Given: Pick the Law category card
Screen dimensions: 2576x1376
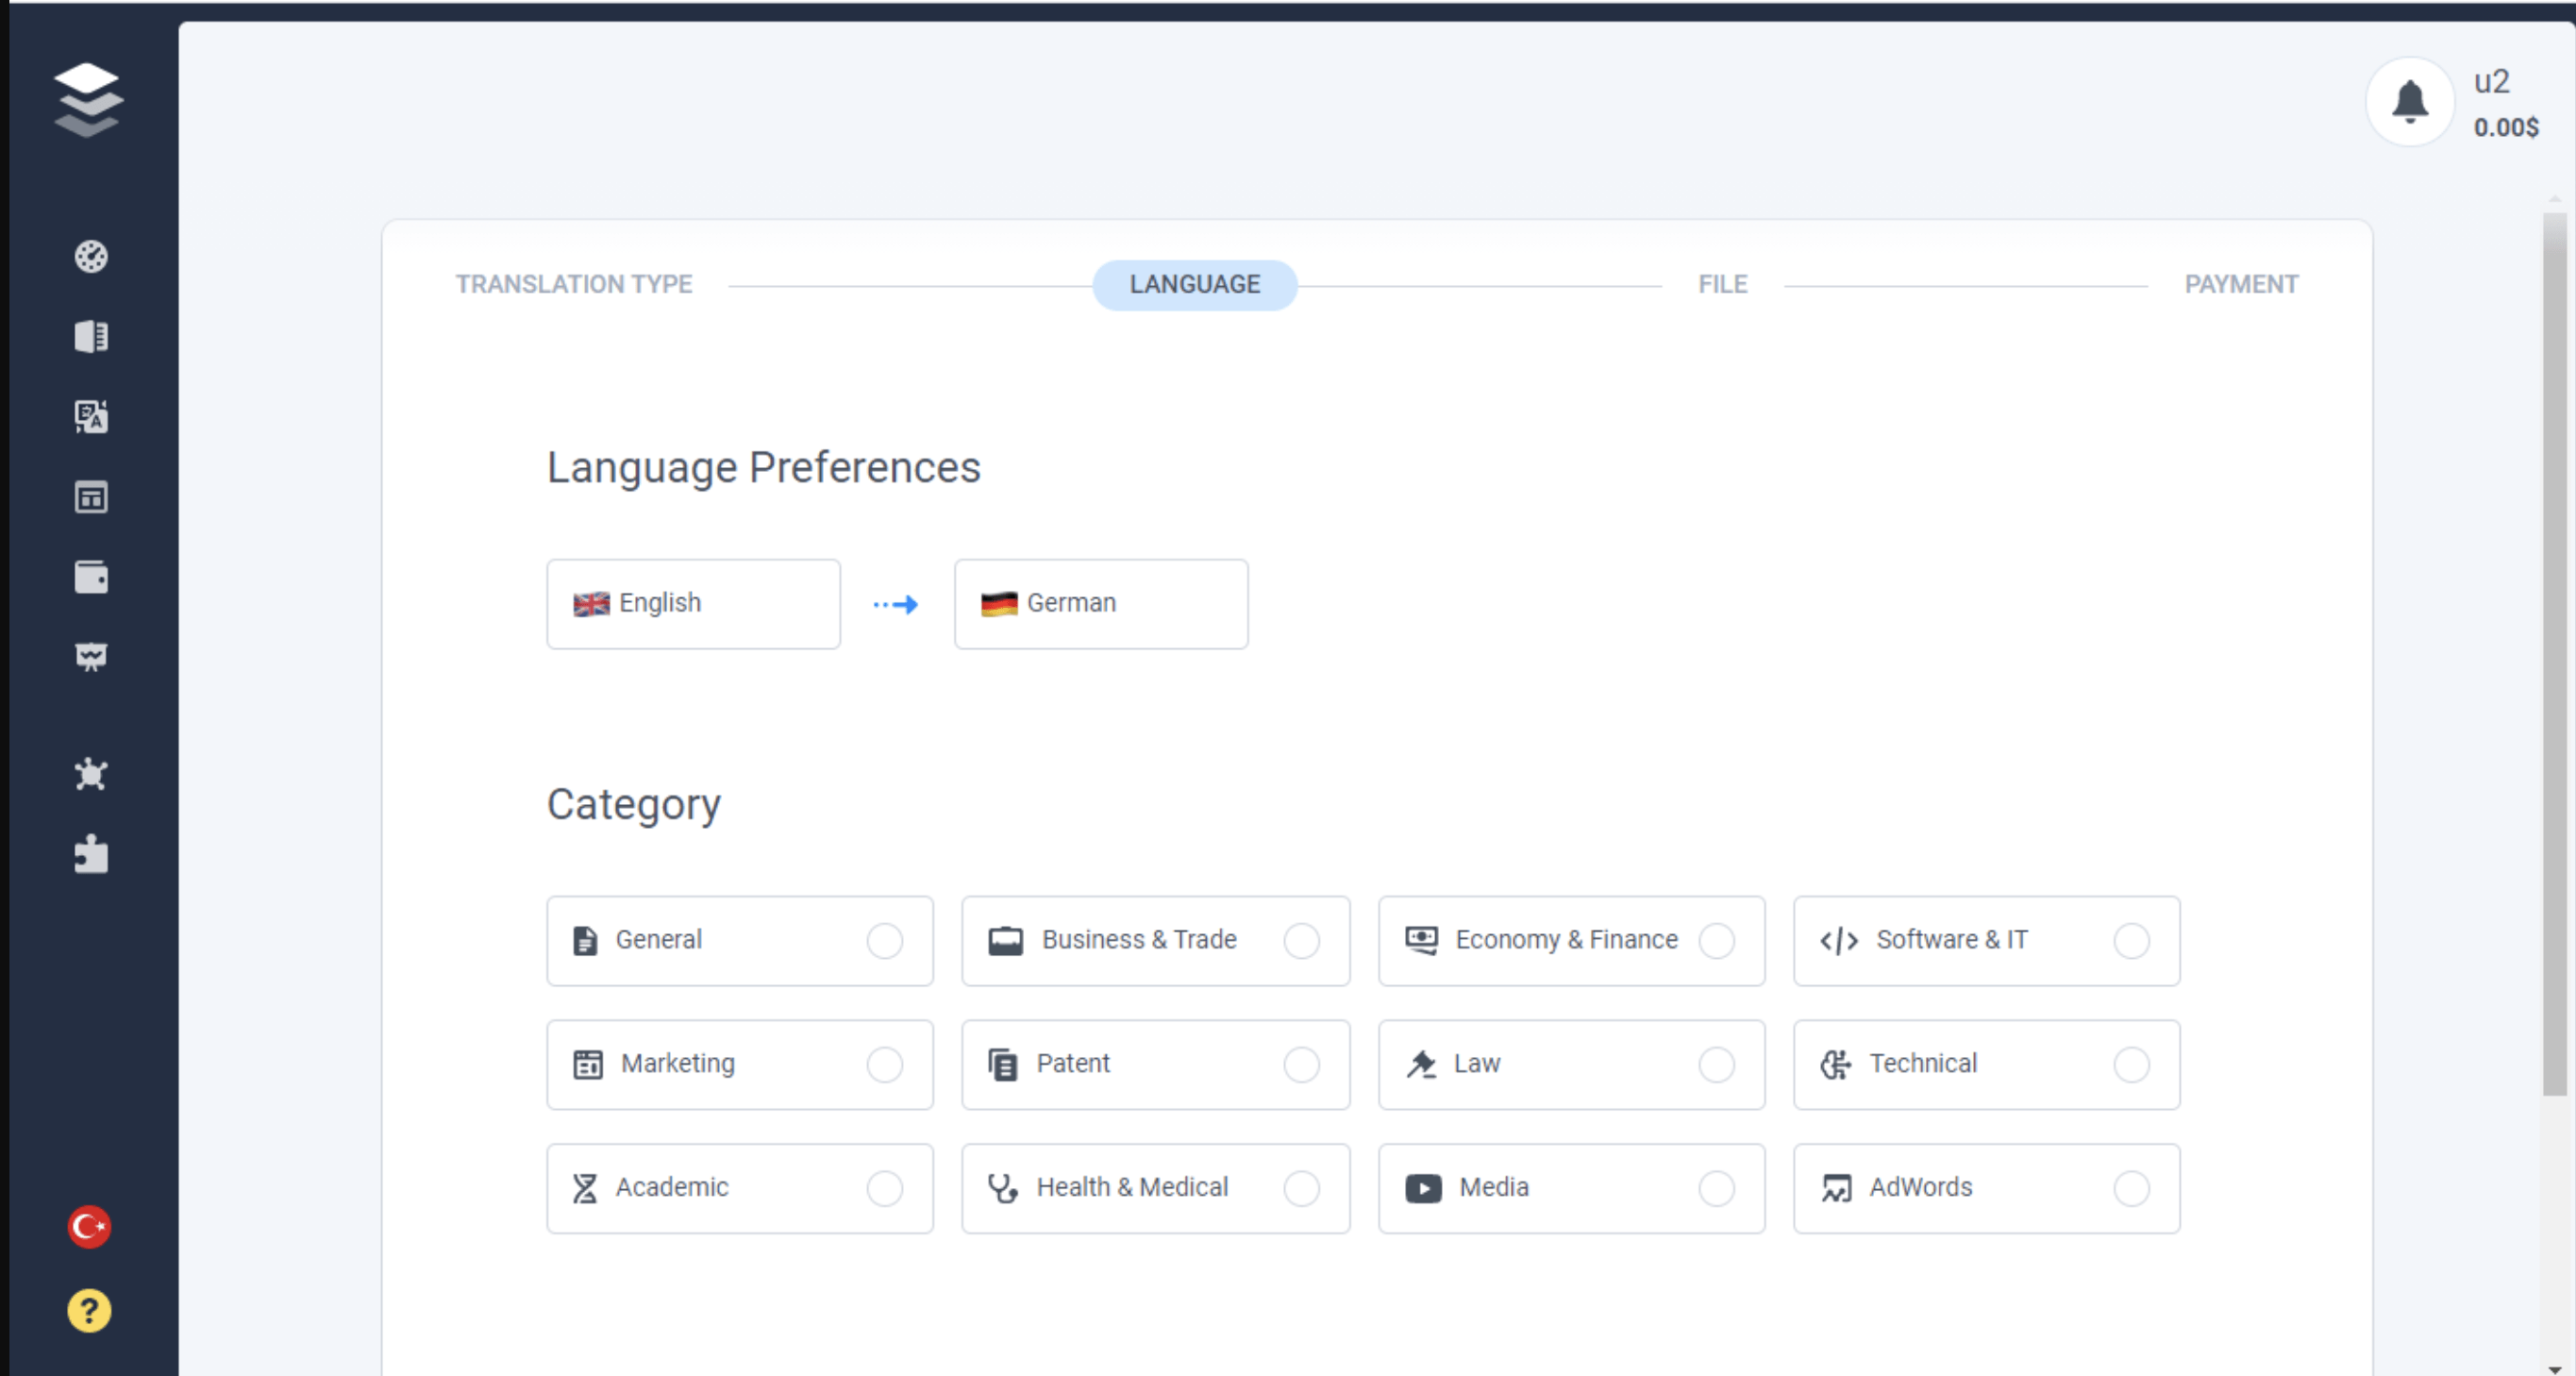Looking at the screenshot, I should point(1570,1064).
